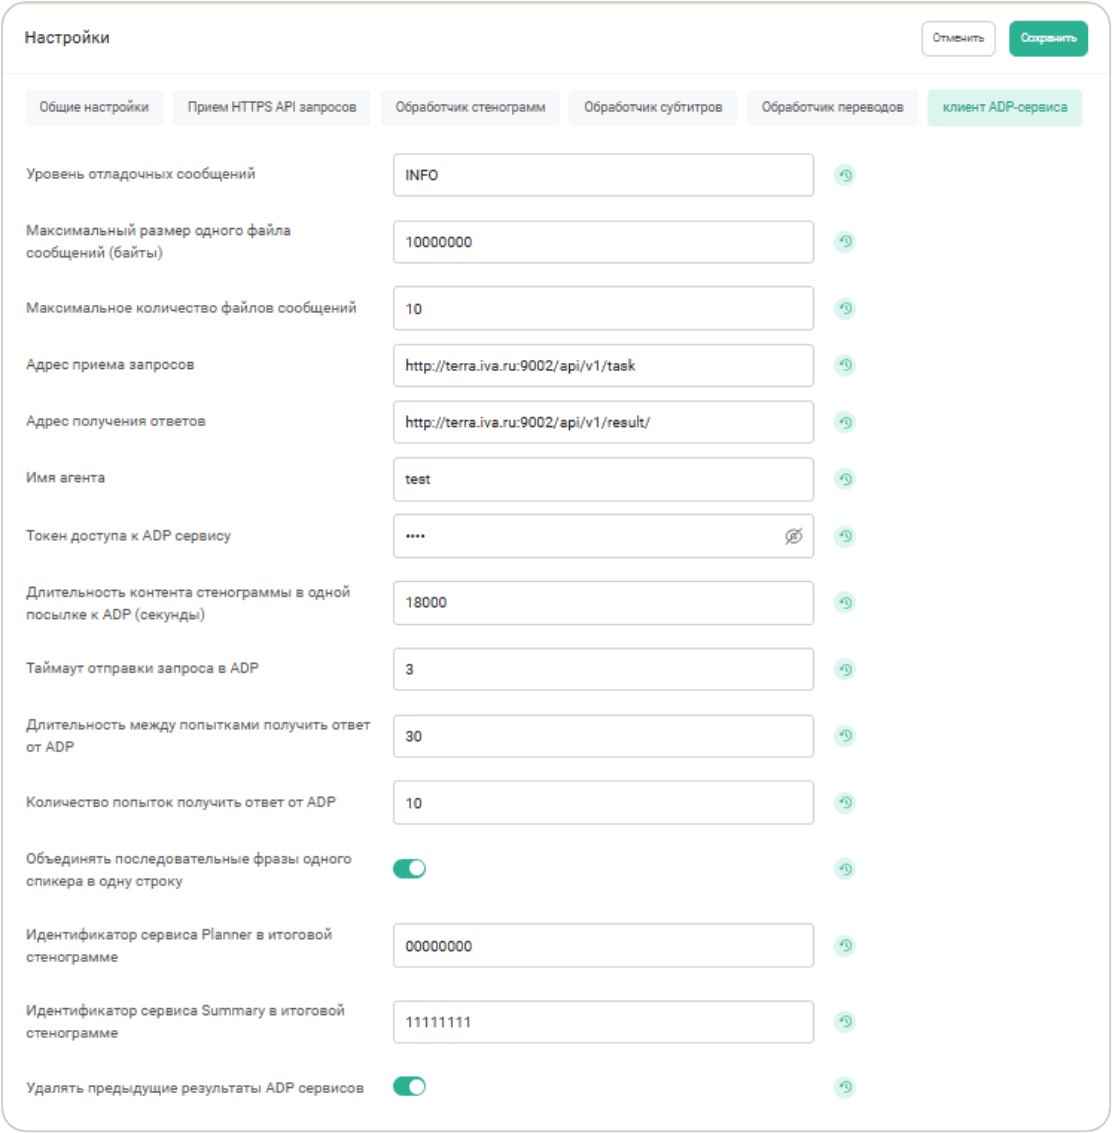Show the hidden ADP access token
Screen dimensions: 1112x1133
793,537
